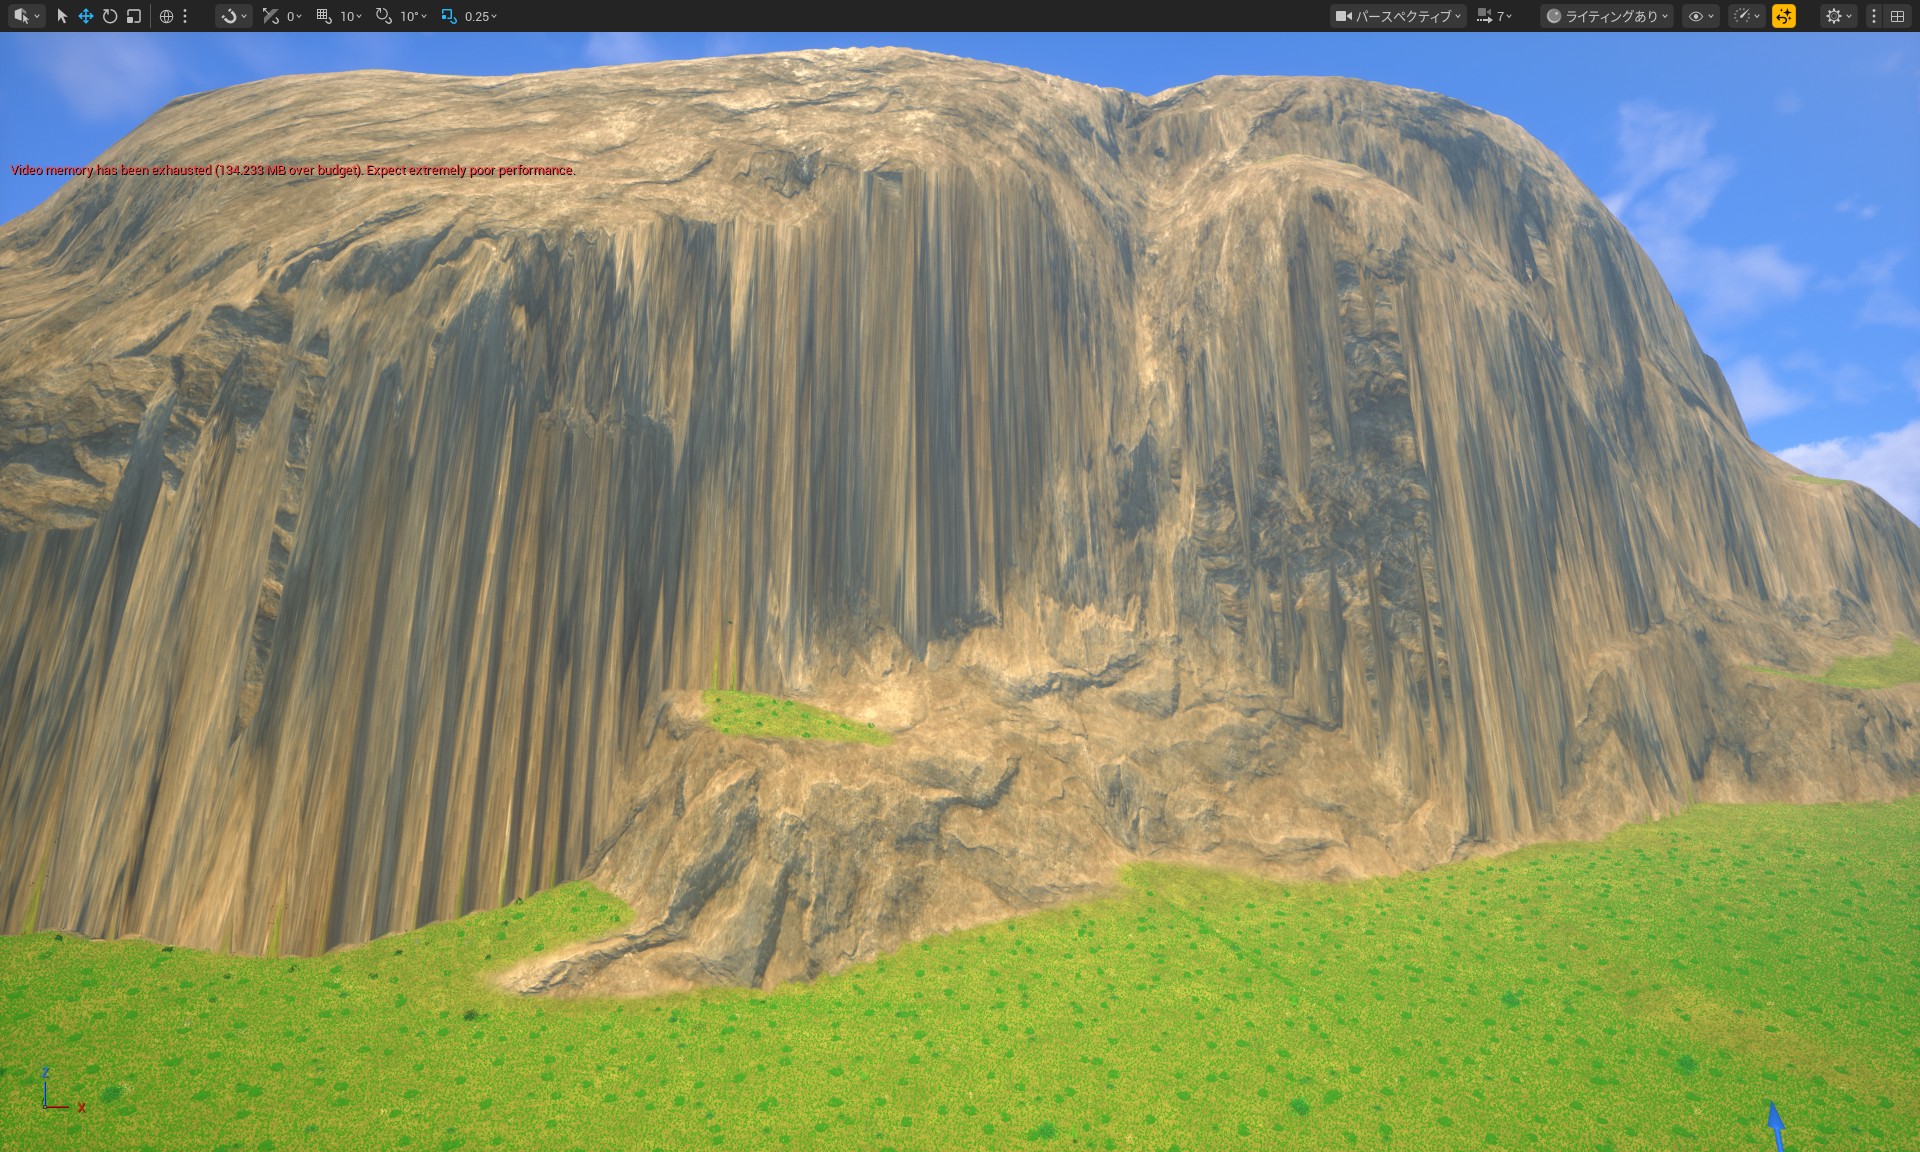The width and height of the screenshot is (1920, 1152).
Task: Click the surface snapping magnet icon
Action: [228, 16]
